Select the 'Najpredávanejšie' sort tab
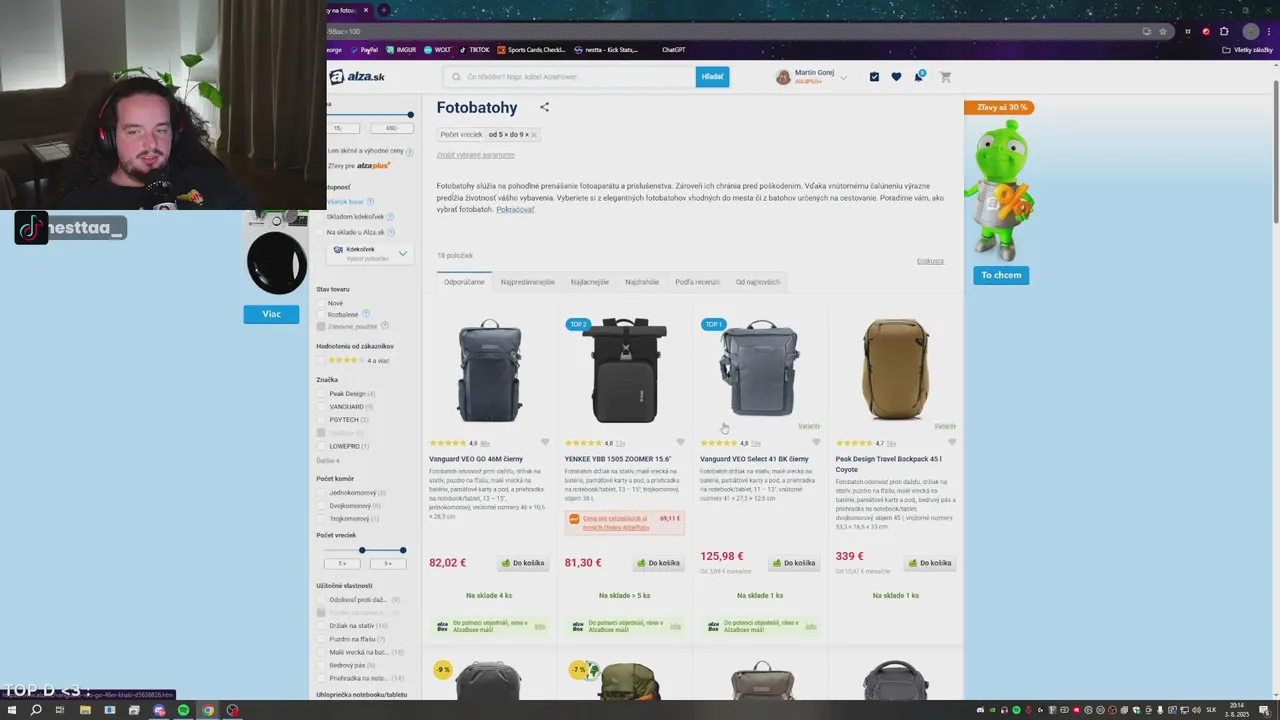 [527, 282]
